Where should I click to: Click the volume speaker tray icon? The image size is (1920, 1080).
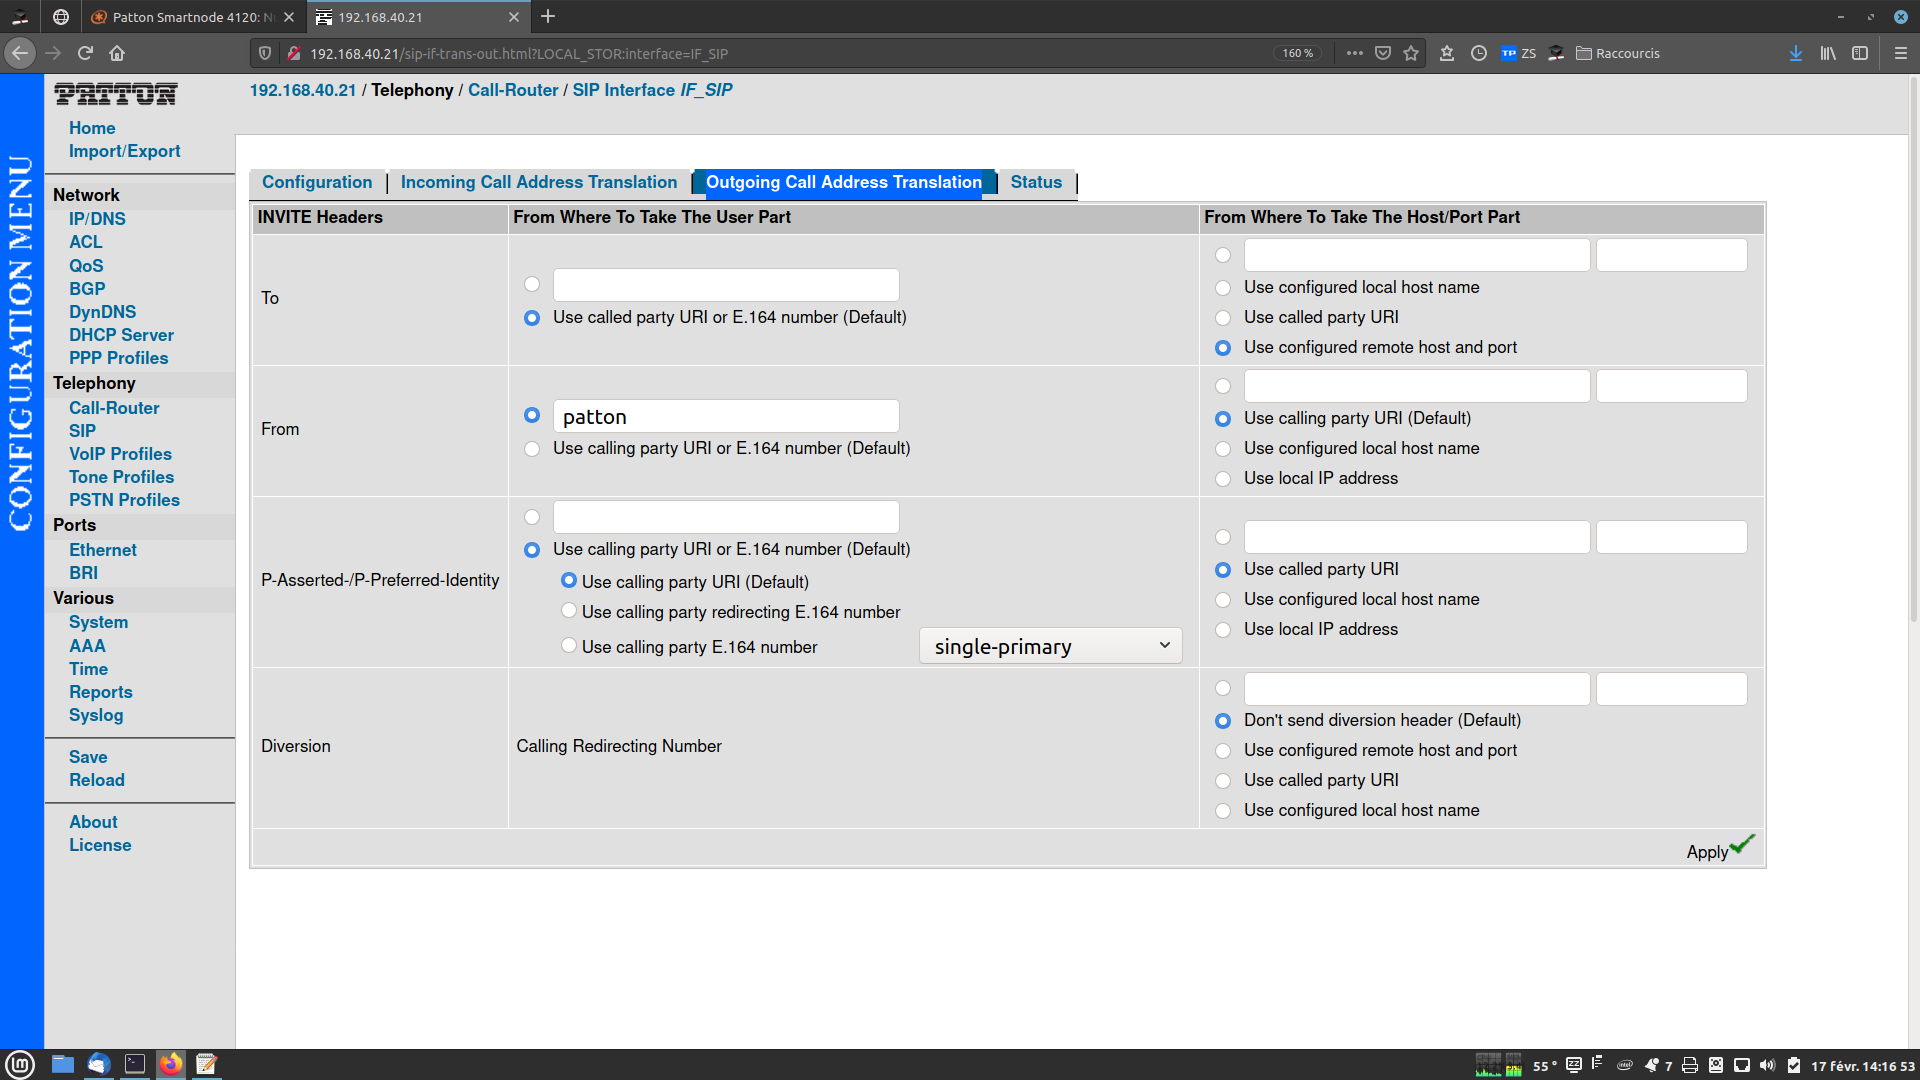point(1767,1065)
